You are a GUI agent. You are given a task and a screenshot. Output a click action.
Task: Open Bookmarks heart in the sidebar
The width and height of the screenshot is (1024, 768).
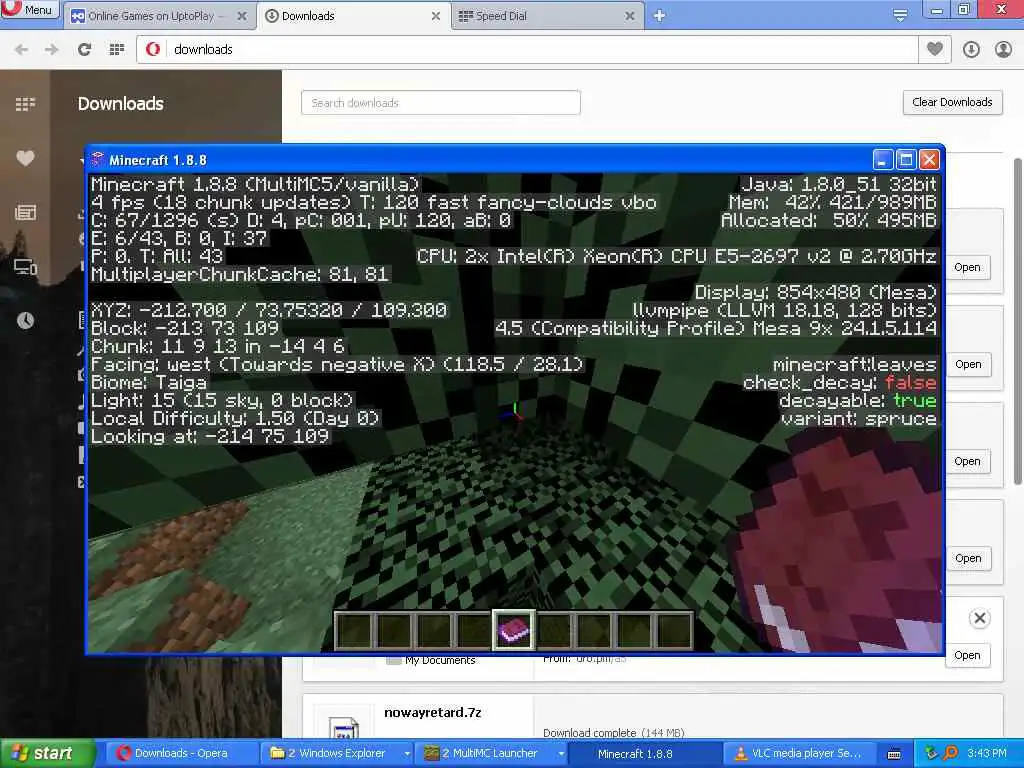pos(25,158)
